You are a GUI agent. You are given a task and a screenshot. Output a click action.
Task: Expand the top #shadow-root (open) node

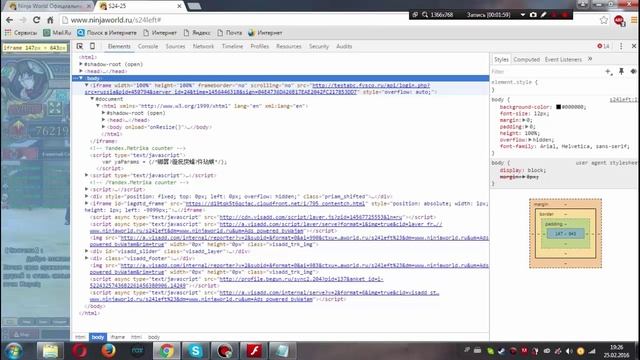(x=81, y=64)
